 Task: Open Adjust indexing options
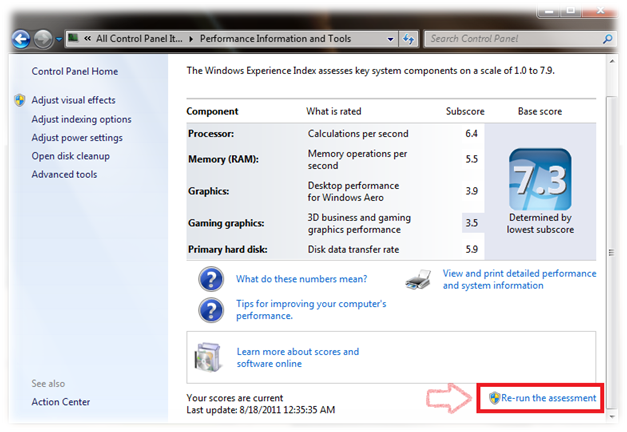pyautogui.click(x=82, y=119)
